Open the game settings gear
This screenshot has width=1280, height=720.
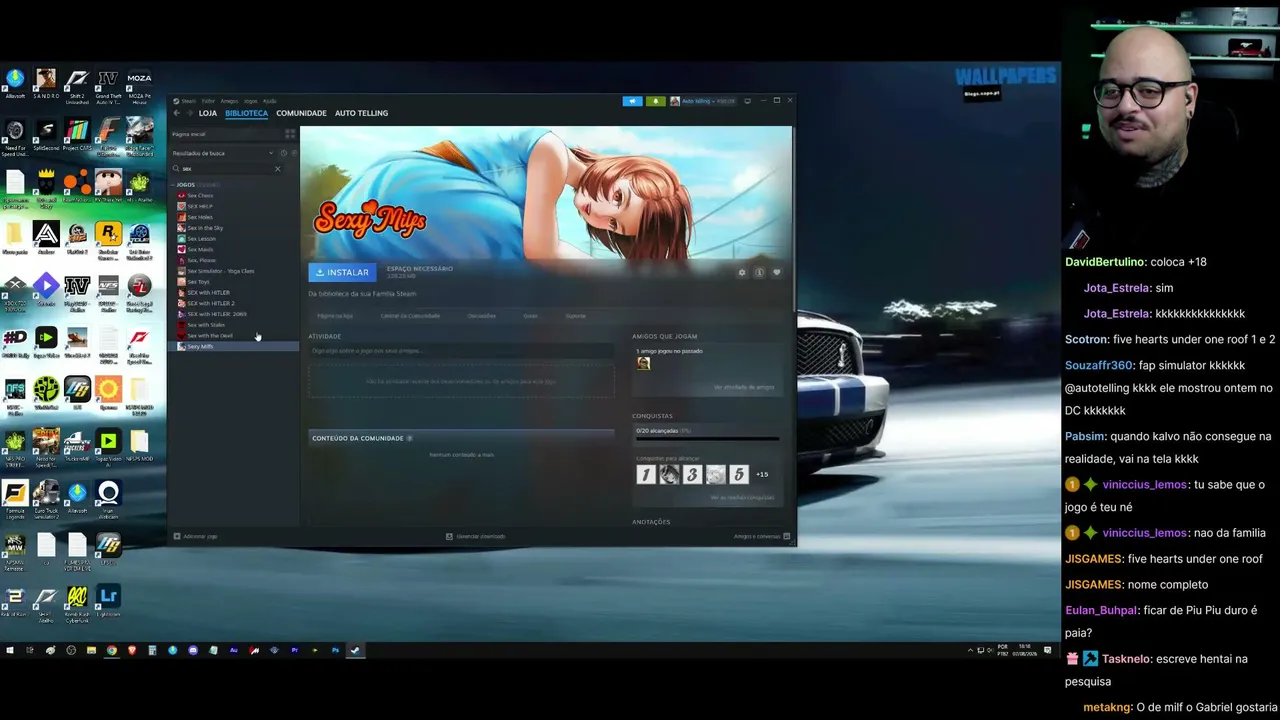[x=742, y=272]
